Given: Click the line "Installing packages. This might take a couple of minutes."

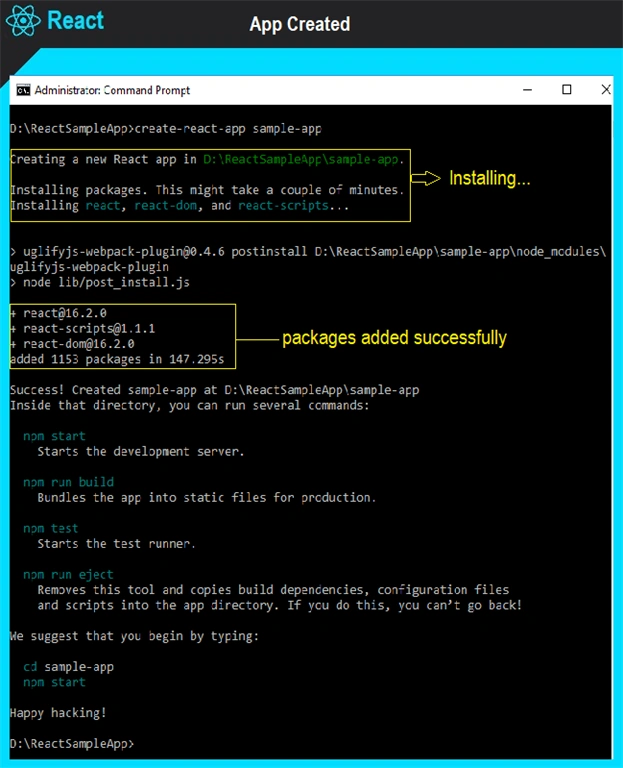Looking at the screenshot, I should (207, 190).
